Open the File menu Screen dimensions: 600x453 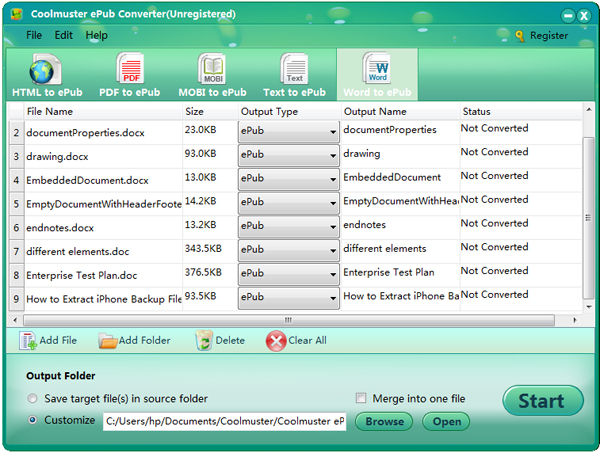pos(34,35)
